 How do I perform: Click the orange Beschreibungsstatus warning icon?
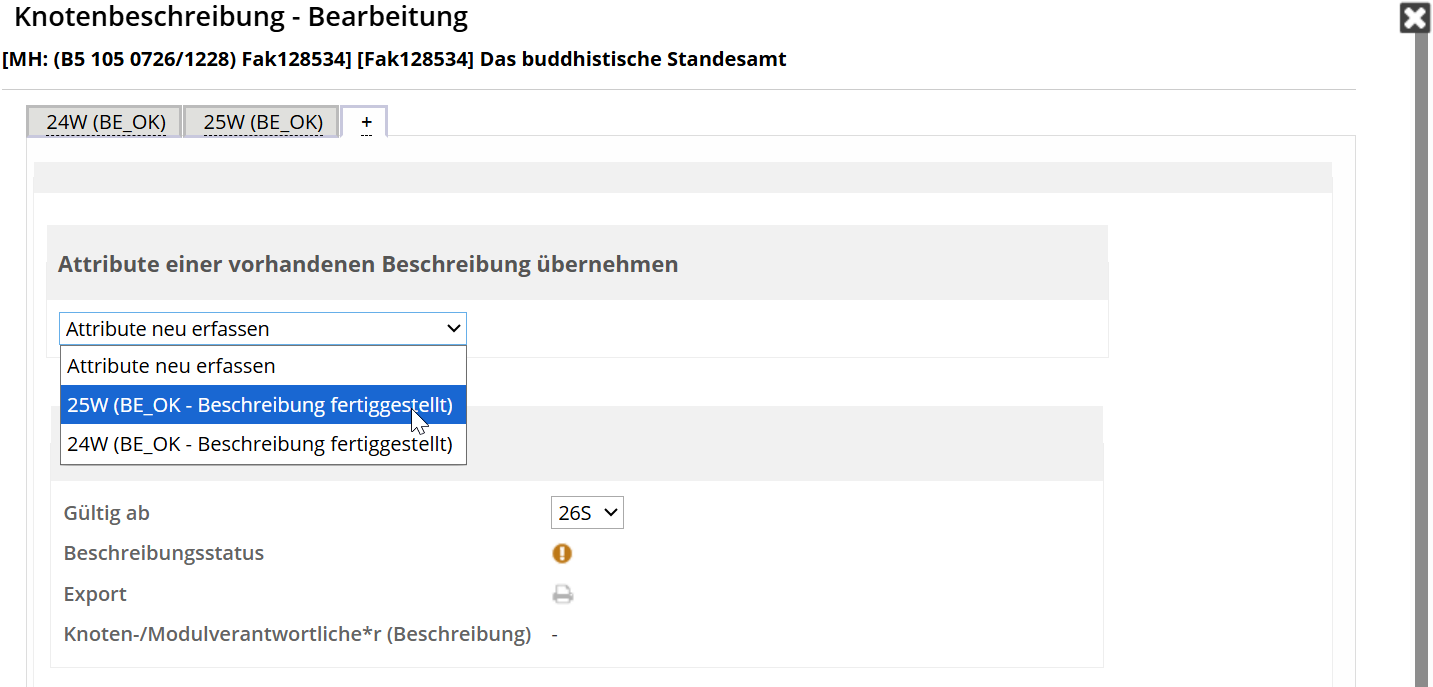point(562,553)
